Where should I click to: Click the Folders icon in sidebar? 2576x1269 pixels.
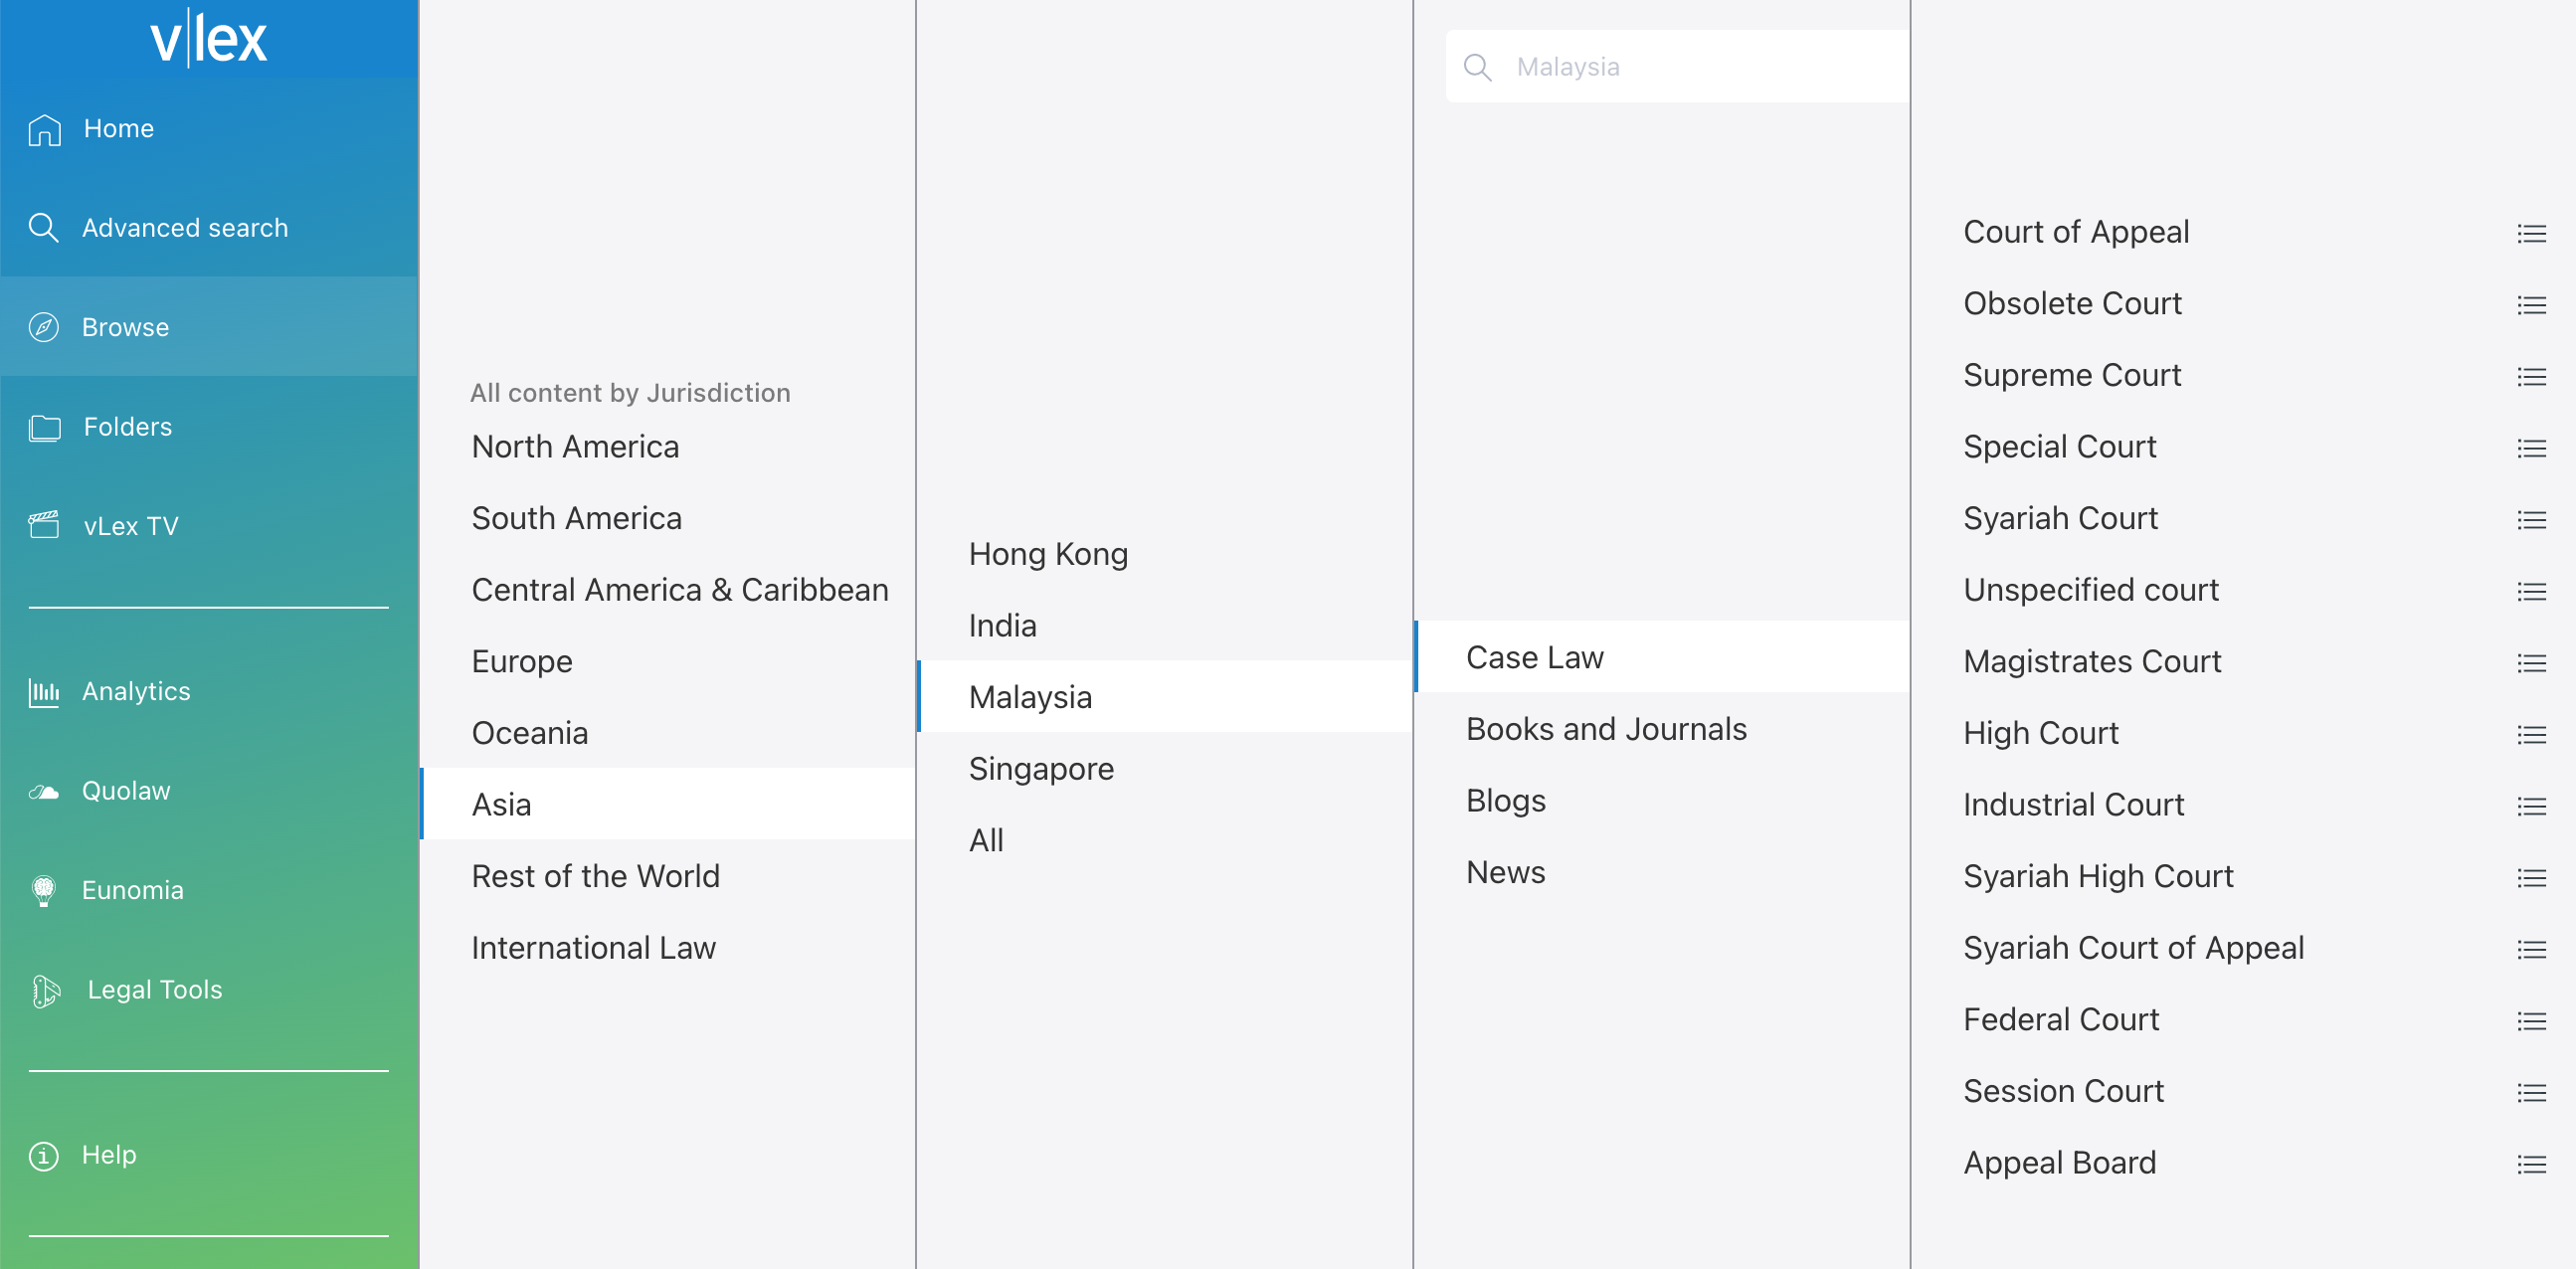coord(44,427)
